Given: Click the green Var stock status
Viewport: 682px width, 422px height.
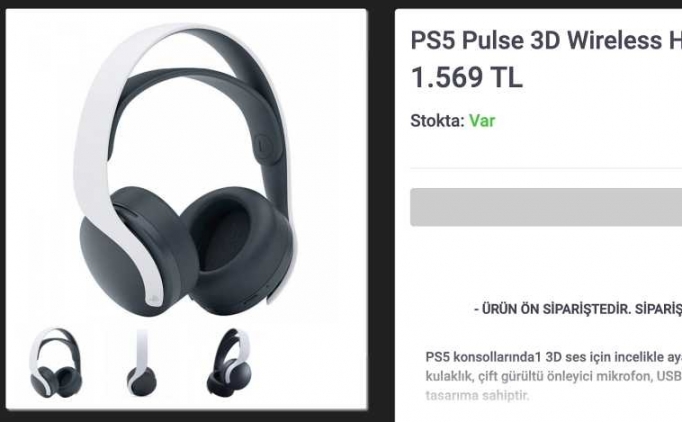Looking at the screenshot, I should point(482,121).
